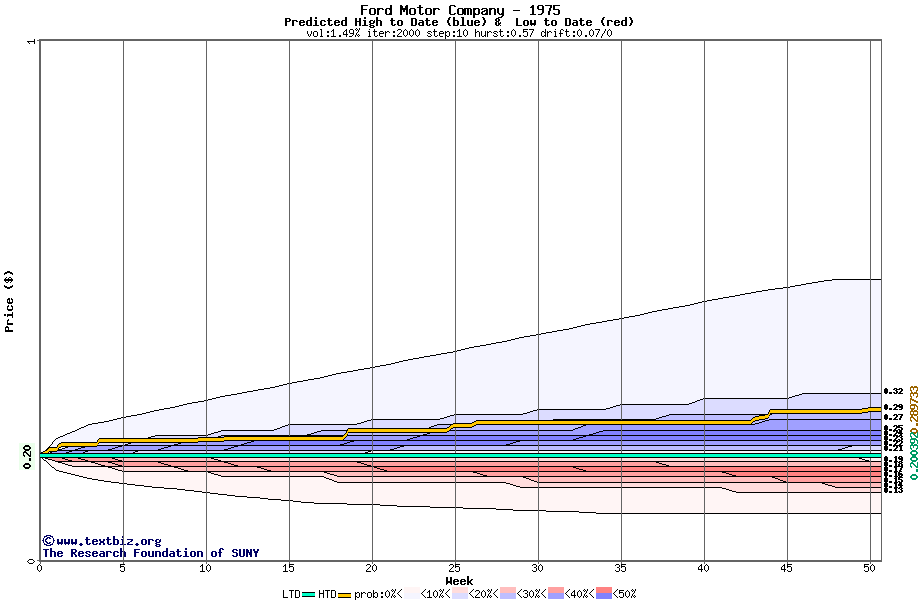This screenshot has height=600, width=920.
Task: Click swatch between '<20%<' and '<30%<'
Action: pyautogui.click(x=508, y=594)
